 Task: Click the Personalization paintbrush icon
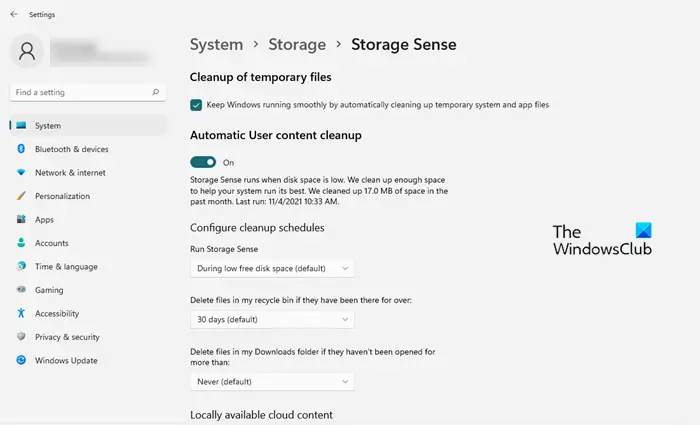tap(20, 196)
